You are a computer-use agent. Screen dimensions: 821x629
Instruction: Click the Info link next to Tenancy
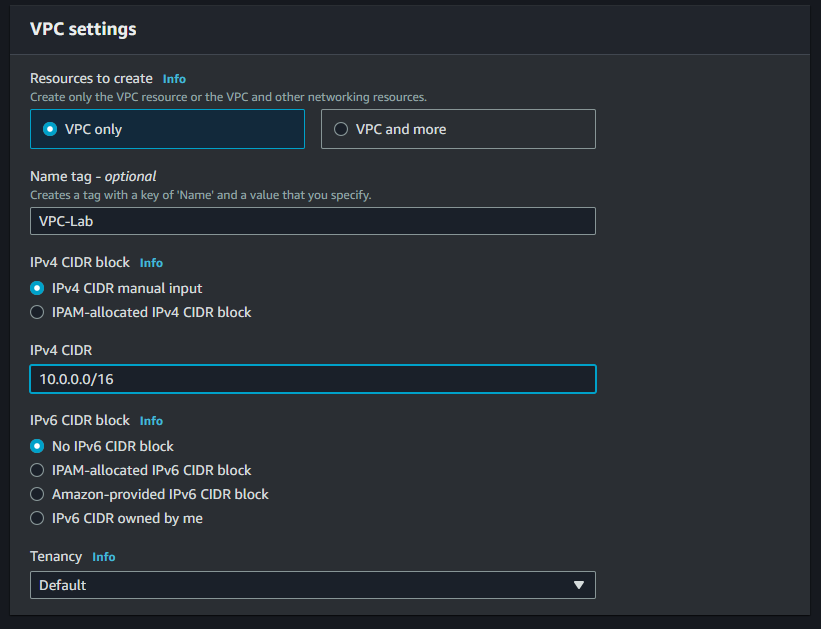pos(104,556)
